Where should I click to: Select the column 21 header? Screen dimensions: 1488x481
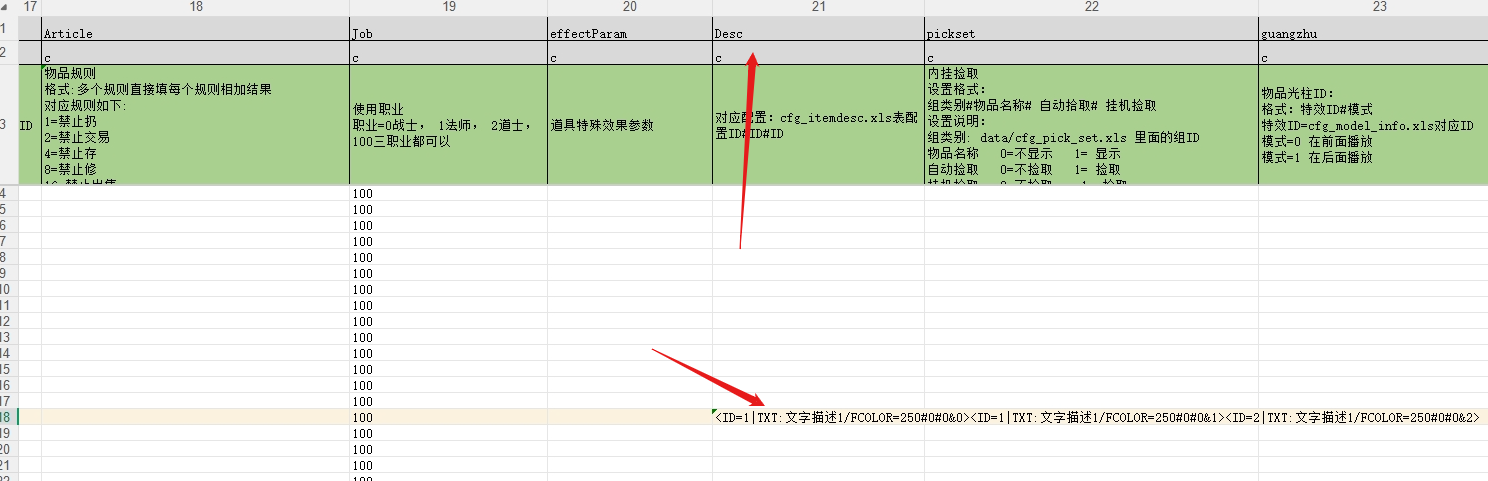tap(818, 7)
